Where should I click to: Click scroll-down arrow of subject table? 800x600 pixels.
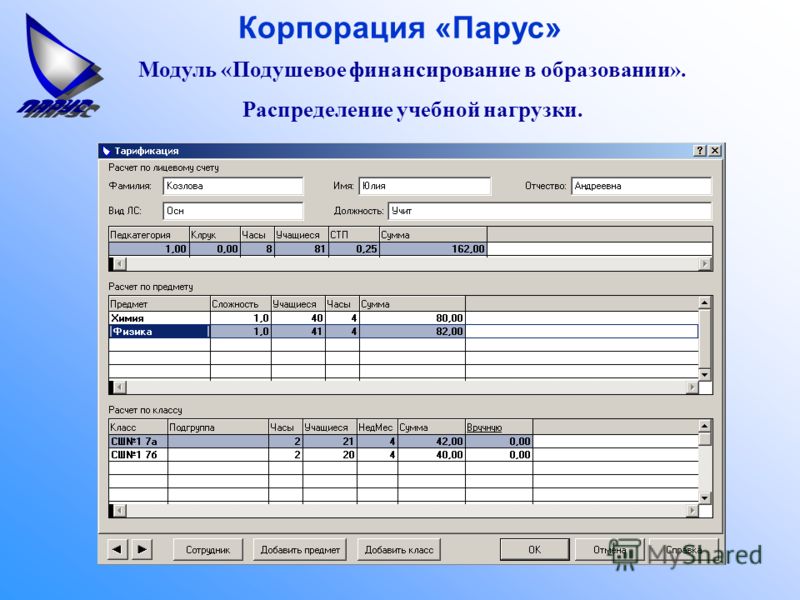[705, 374]
